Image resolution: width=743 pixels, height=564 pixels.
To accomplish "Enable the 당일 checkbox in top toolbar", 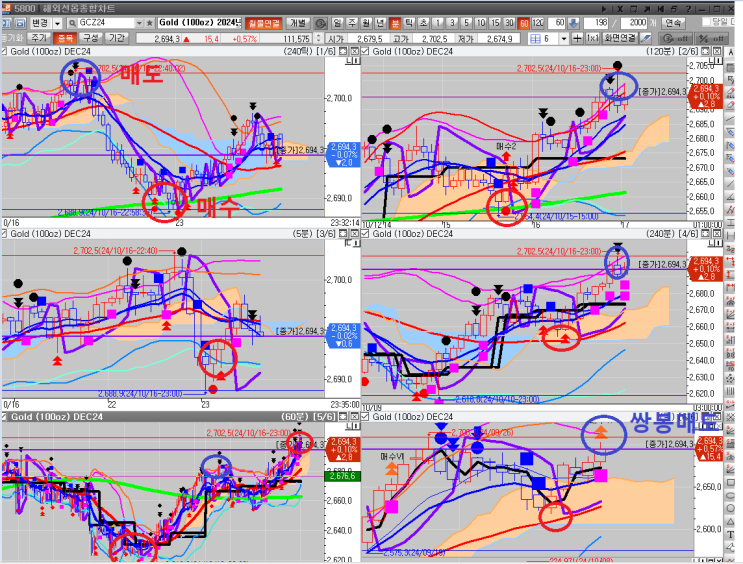I will click(707, 22).
